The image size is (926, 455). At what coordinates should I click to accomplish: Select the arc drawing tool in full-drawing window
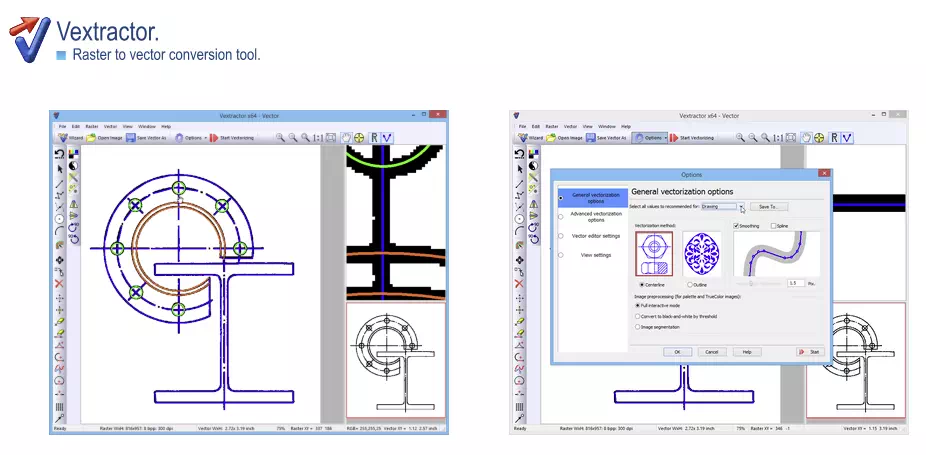[x=60, y=231]
